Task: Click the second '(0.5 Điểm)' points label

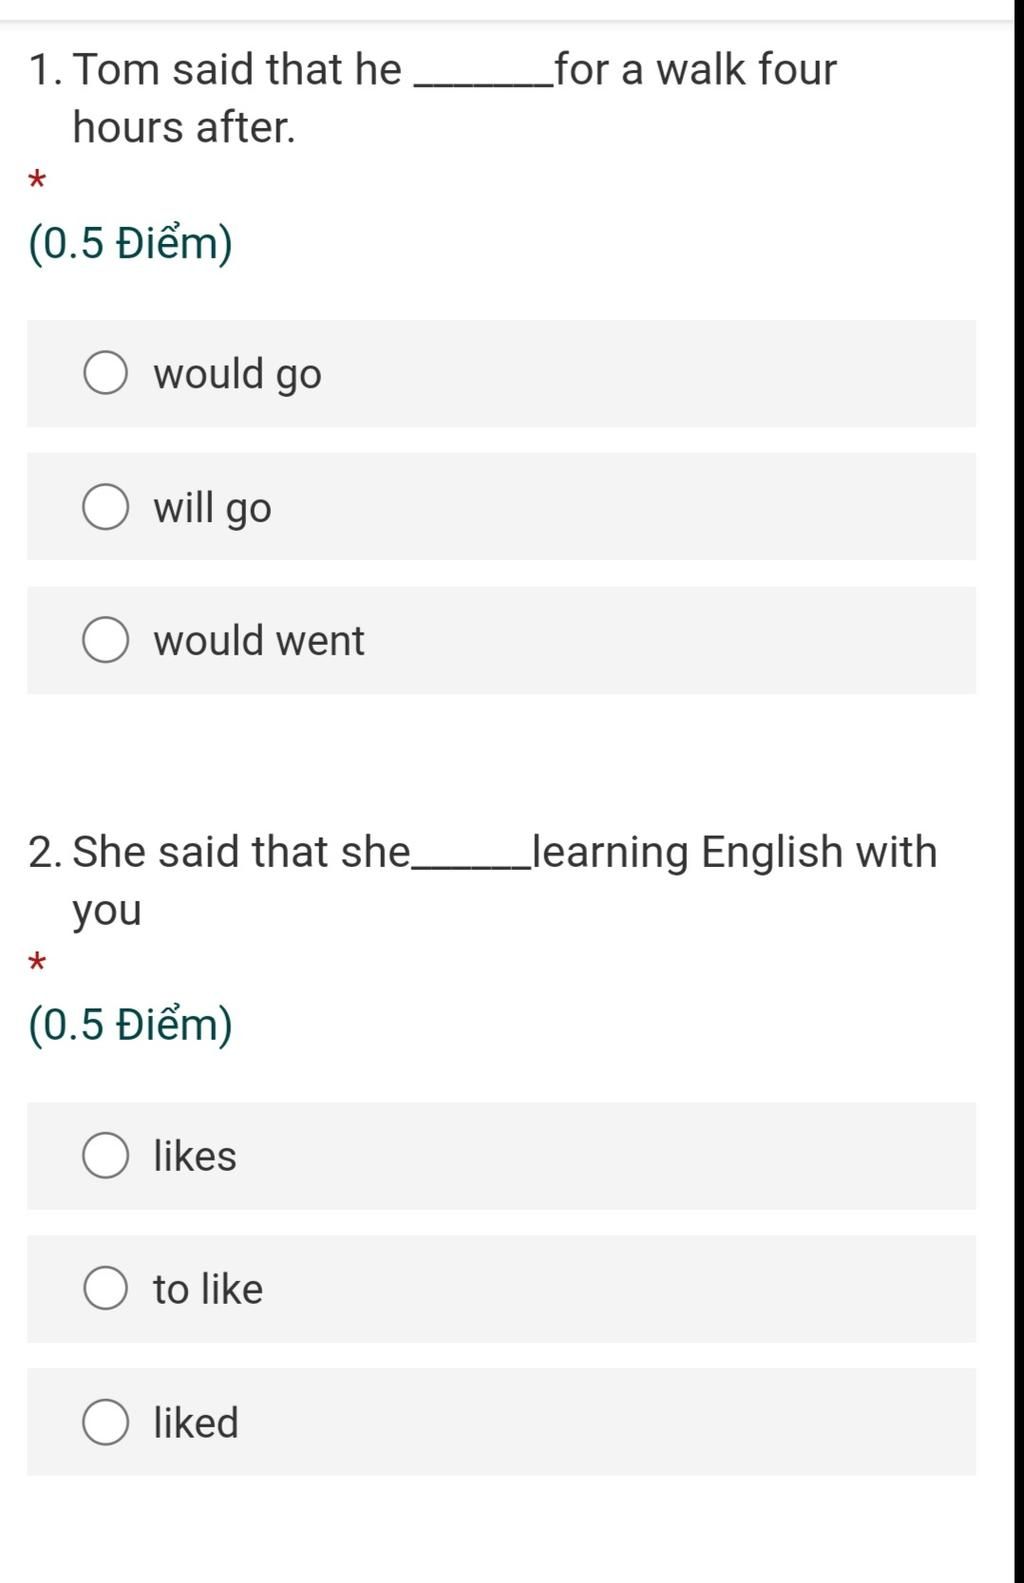Action: [130, 1025]
